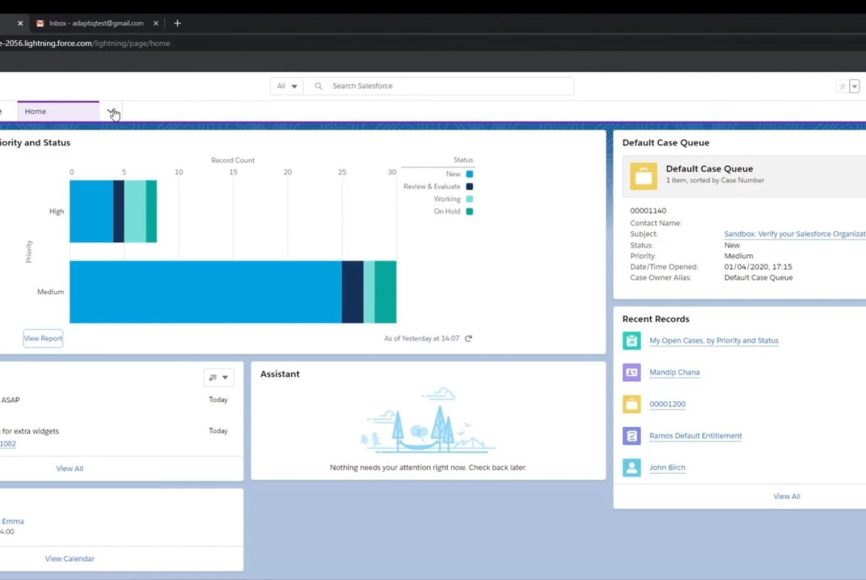Click the entitlement icon beside Ramos Default Entitlement
Viewport: 866px width, 580px height.
[631, 436]
